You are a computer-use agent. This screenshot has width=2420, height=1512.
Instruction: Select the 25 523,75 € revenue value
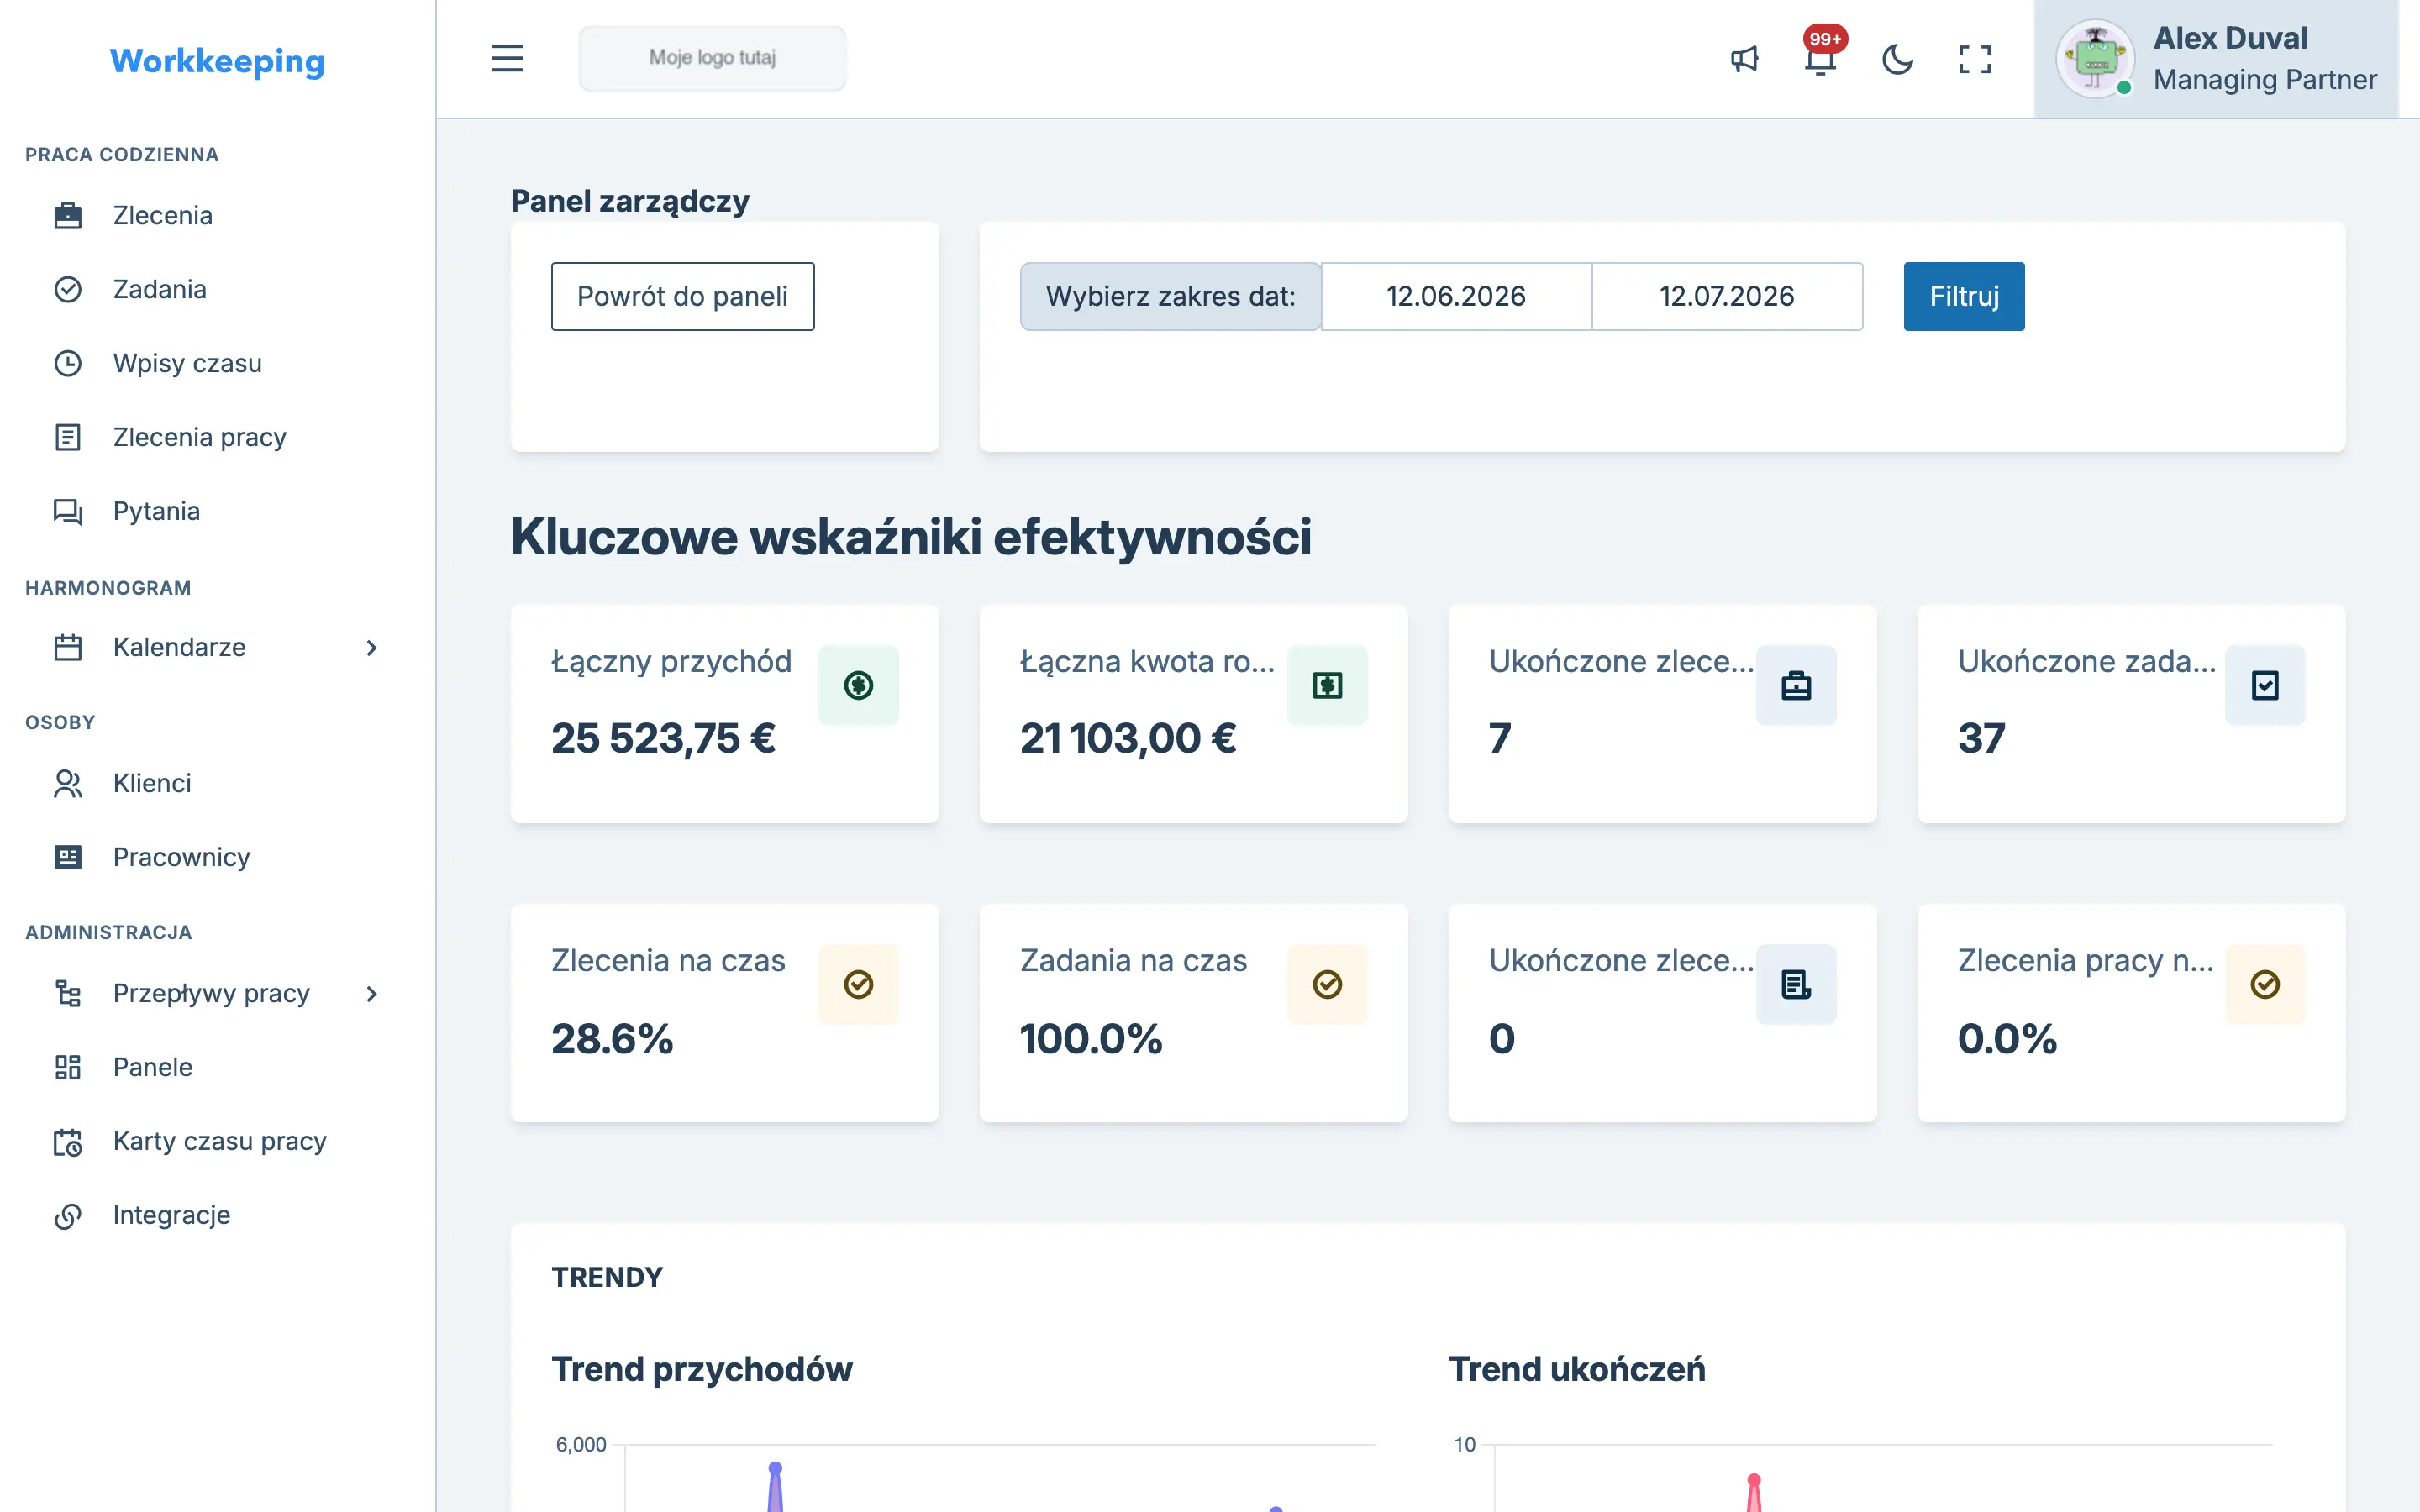[x=663, y=738]
